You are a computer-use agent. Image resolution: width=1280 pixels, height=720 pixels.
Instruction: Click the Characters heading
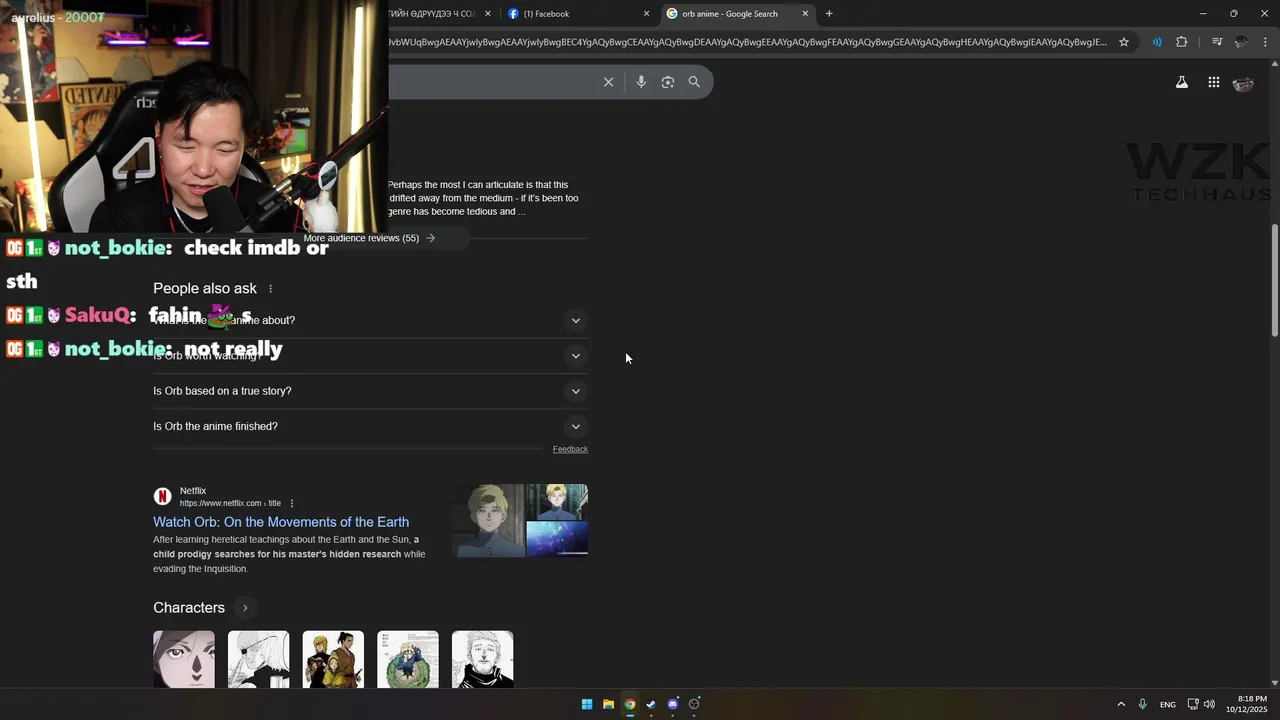click(x=189, y=608)
